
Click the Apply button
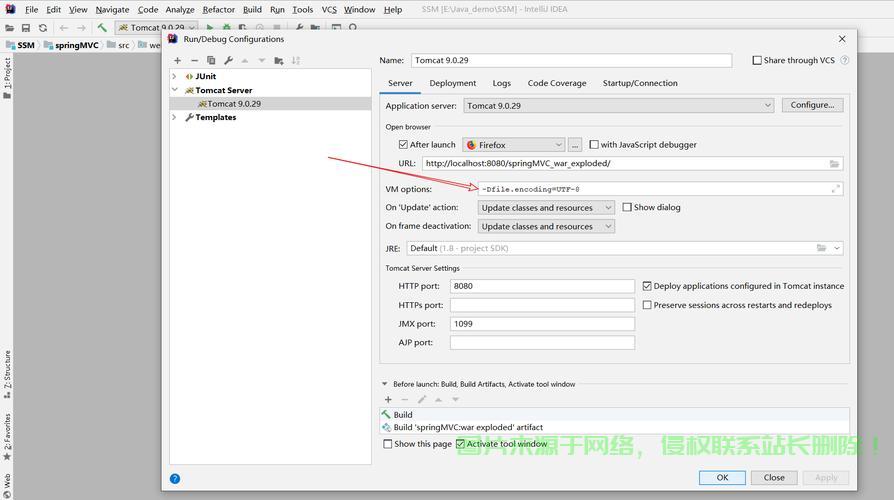coord(826,478)
